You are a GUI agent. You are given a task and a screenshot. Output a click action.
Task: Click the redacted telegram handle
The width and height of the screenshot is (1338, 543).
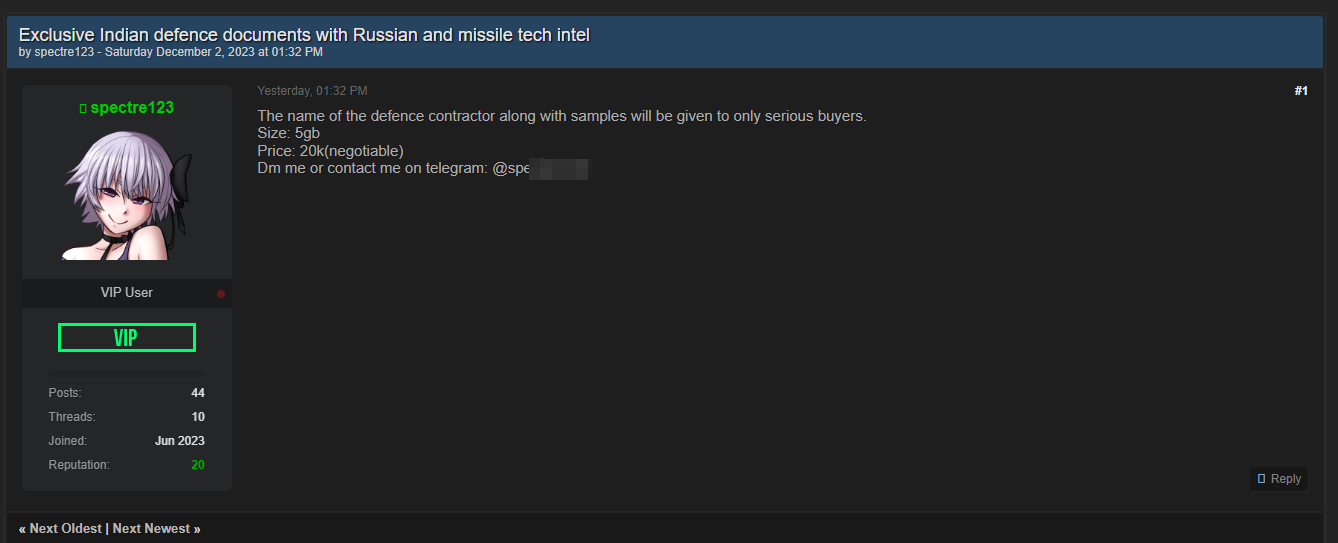[x=541, y=168]
